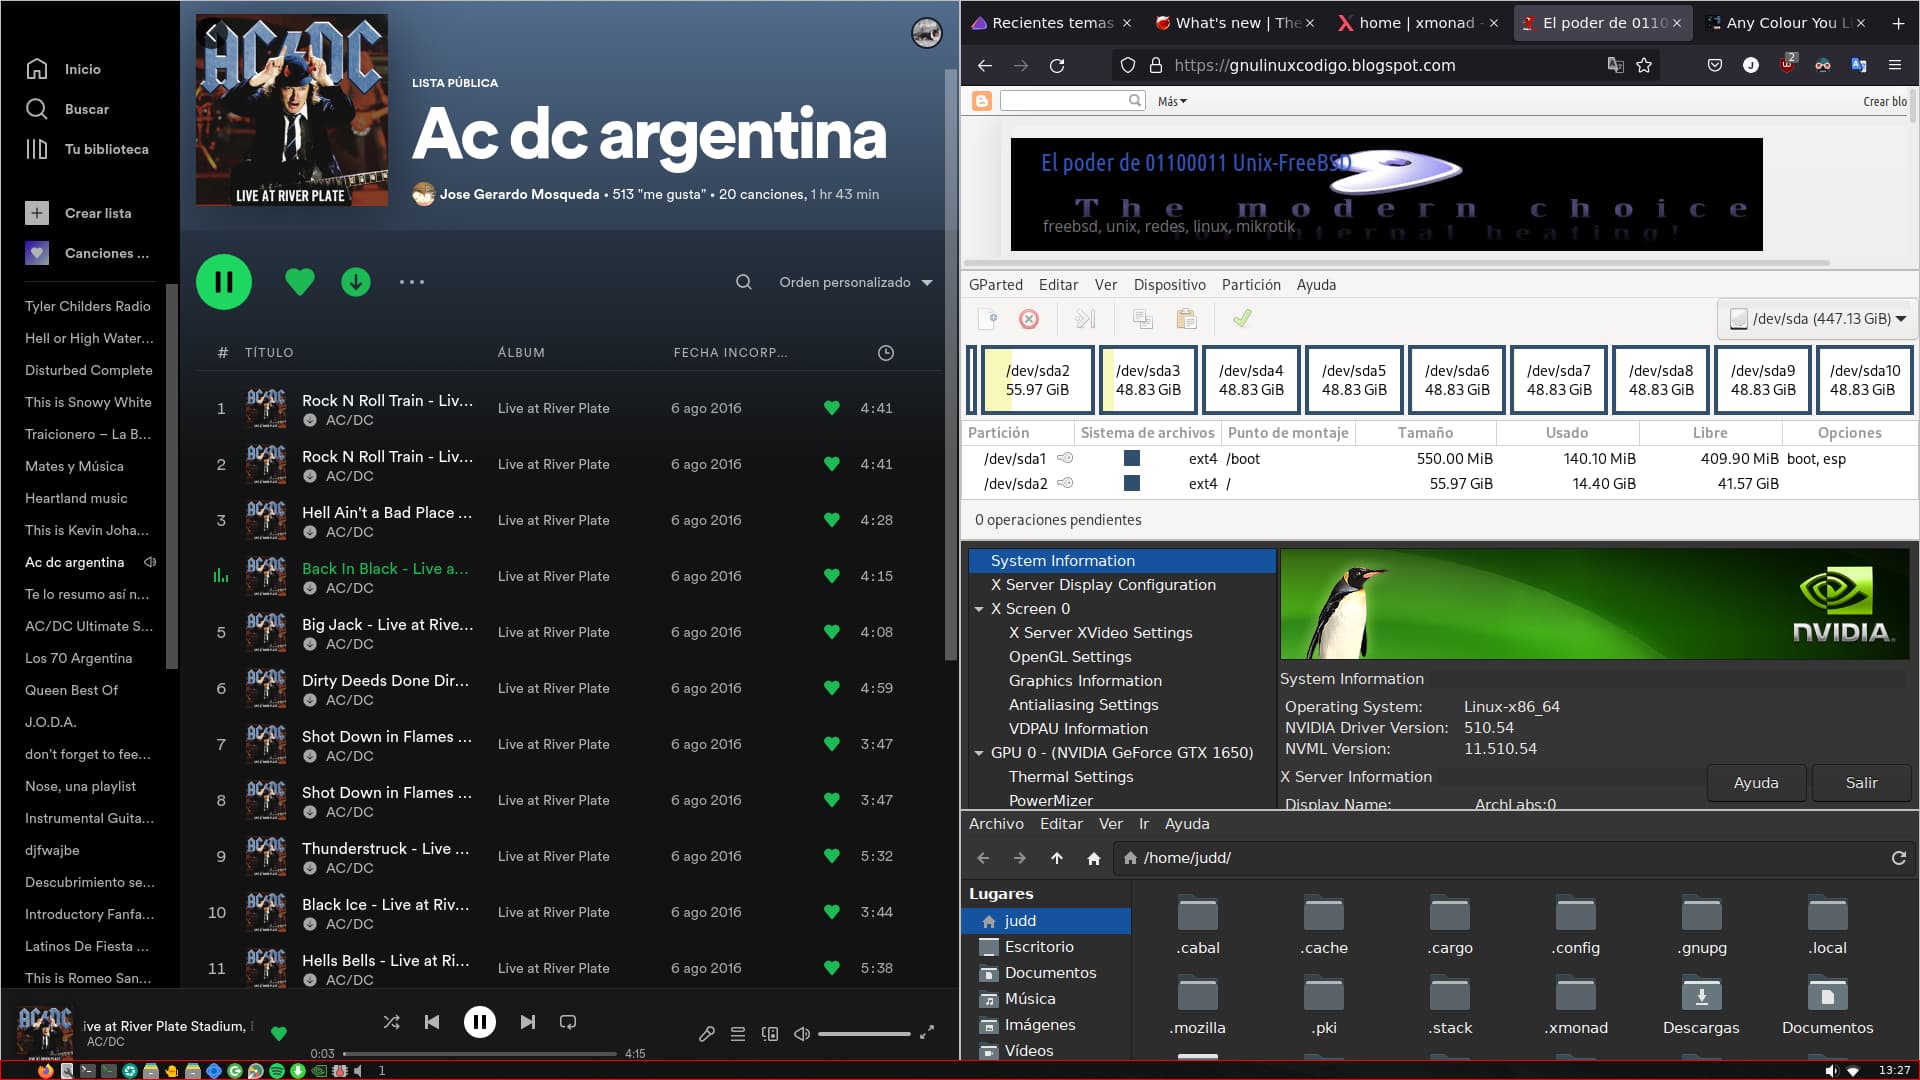1920x1080 pixels.
Task: Open Buscar in Spotify sidebar
Action: click(x=68, y=109)
